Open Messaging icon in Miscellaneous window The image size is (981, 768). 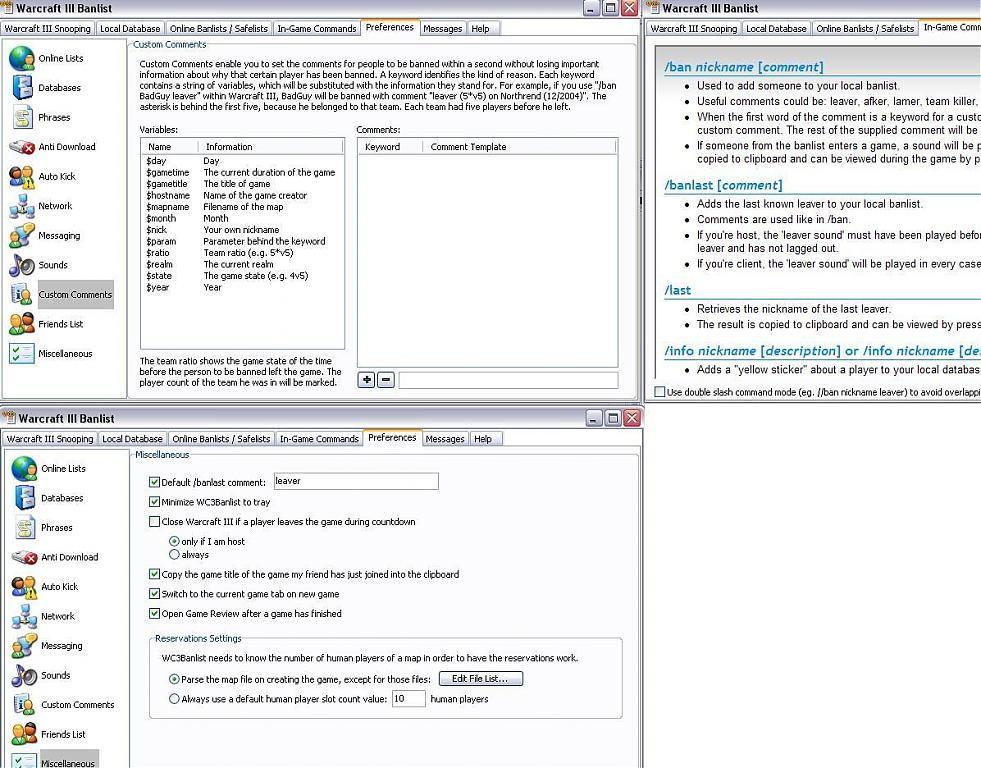coord(24,645)
